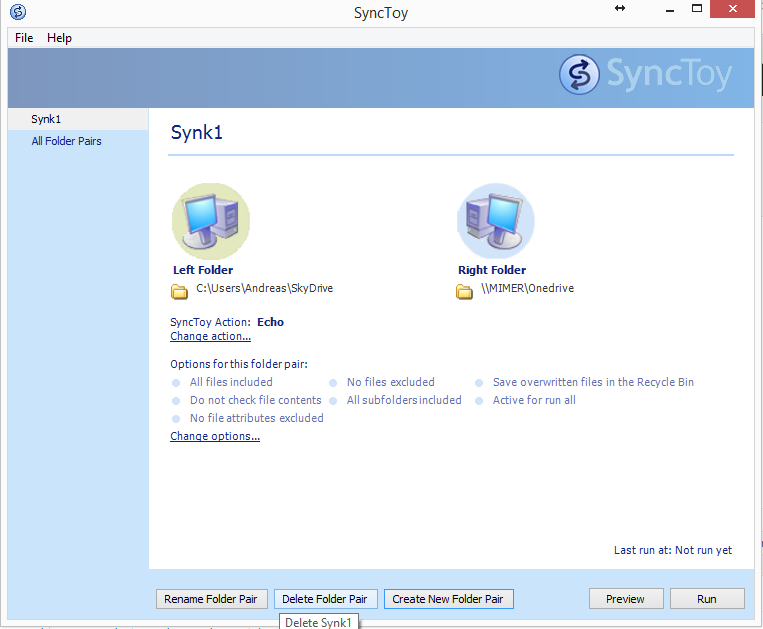Click Save overwritten files in the Recycle Bin text
The image size is (763, 629).
coord(593,382)
